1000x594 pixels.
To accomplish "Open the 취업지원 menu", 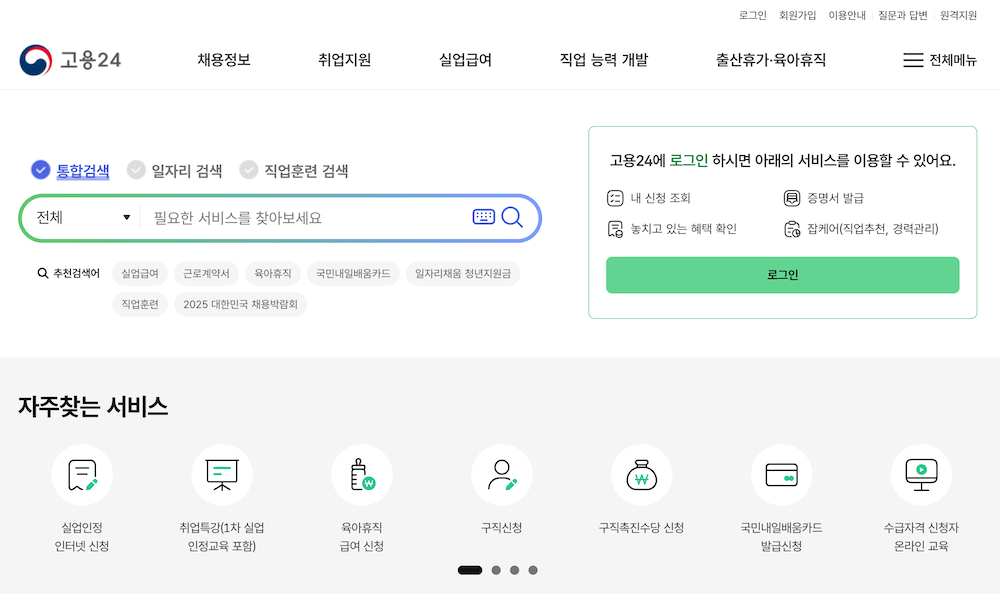I will tap(344, 60).
